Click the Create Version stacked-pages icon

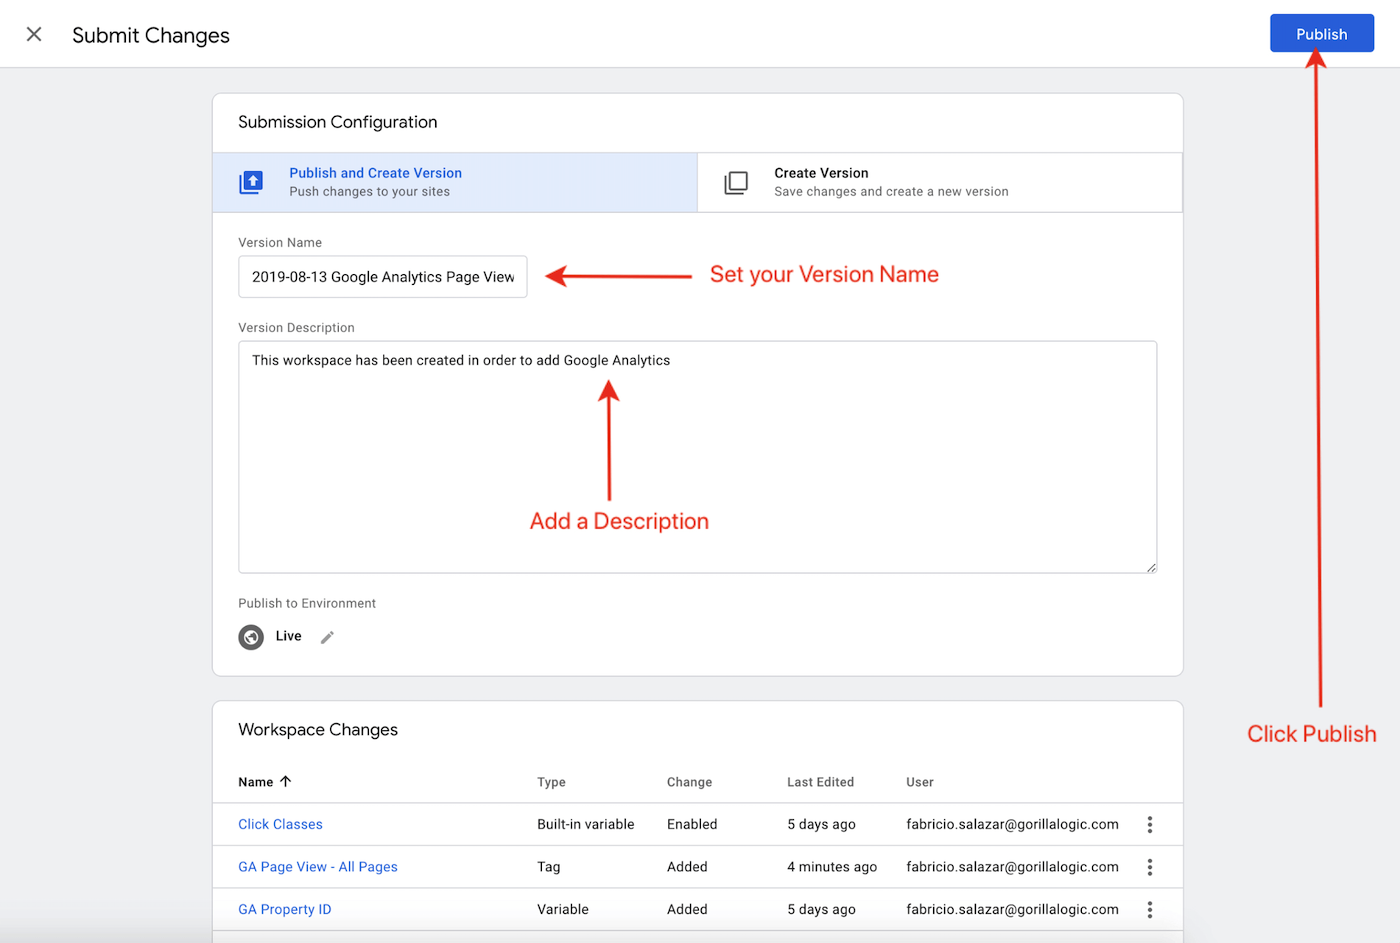coord(736,182)
